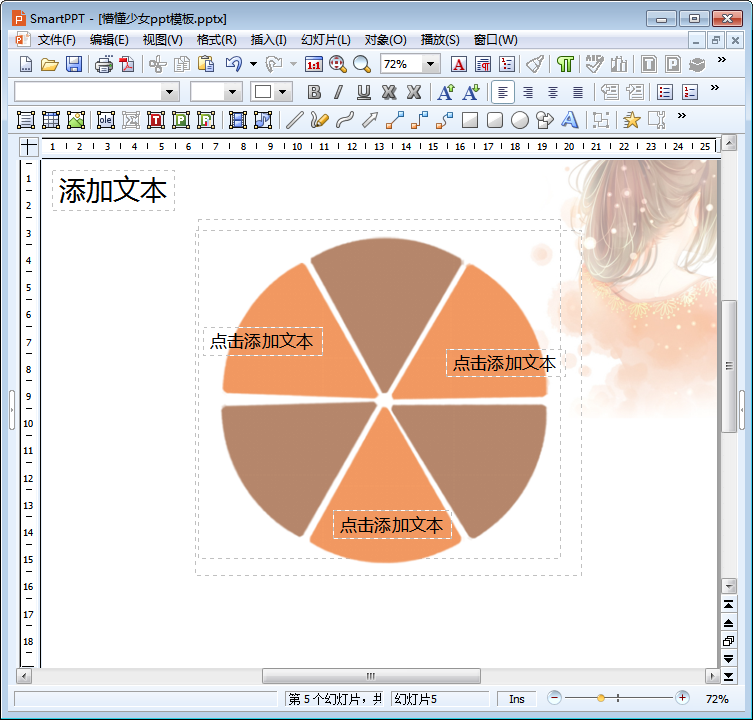
Task: Select the freehand pencil tool
Action: (319, 120)
